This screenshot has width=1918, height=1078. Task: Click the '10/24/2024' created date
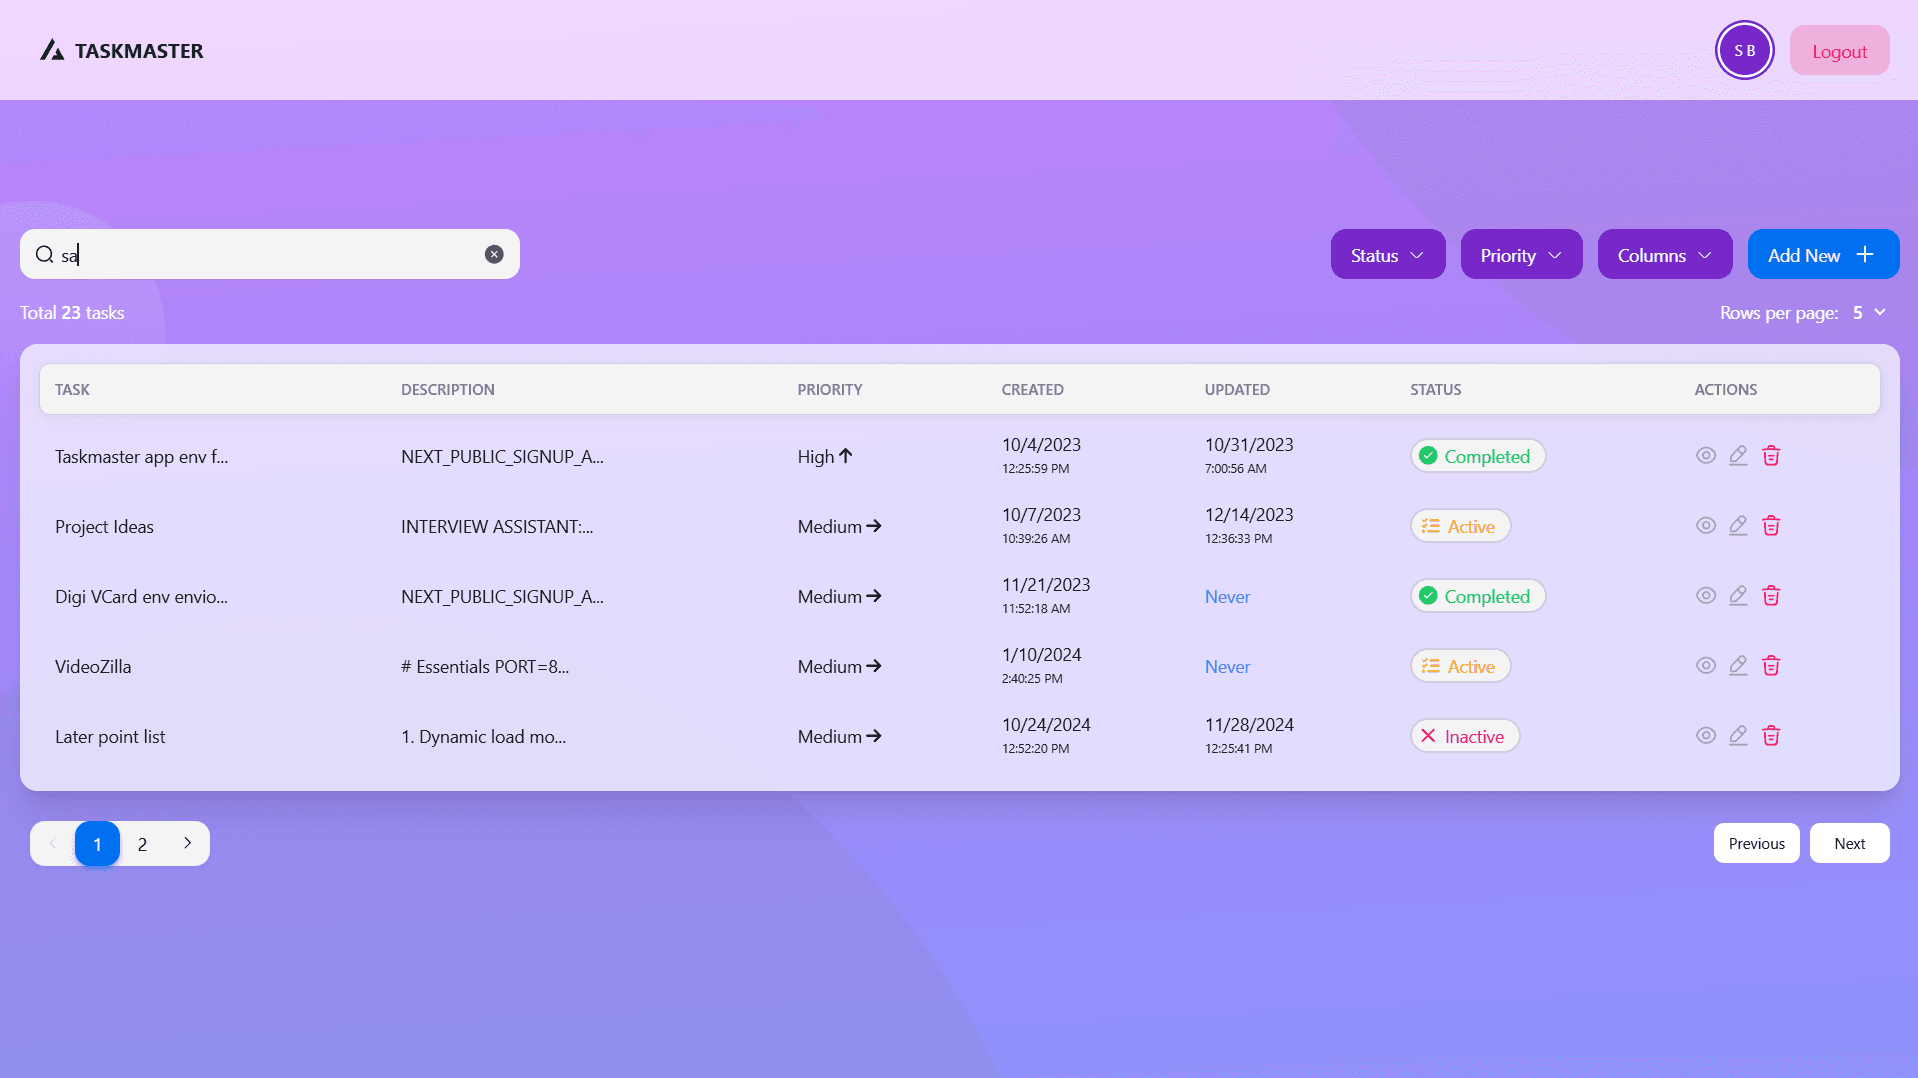[x=1046, y=725]
